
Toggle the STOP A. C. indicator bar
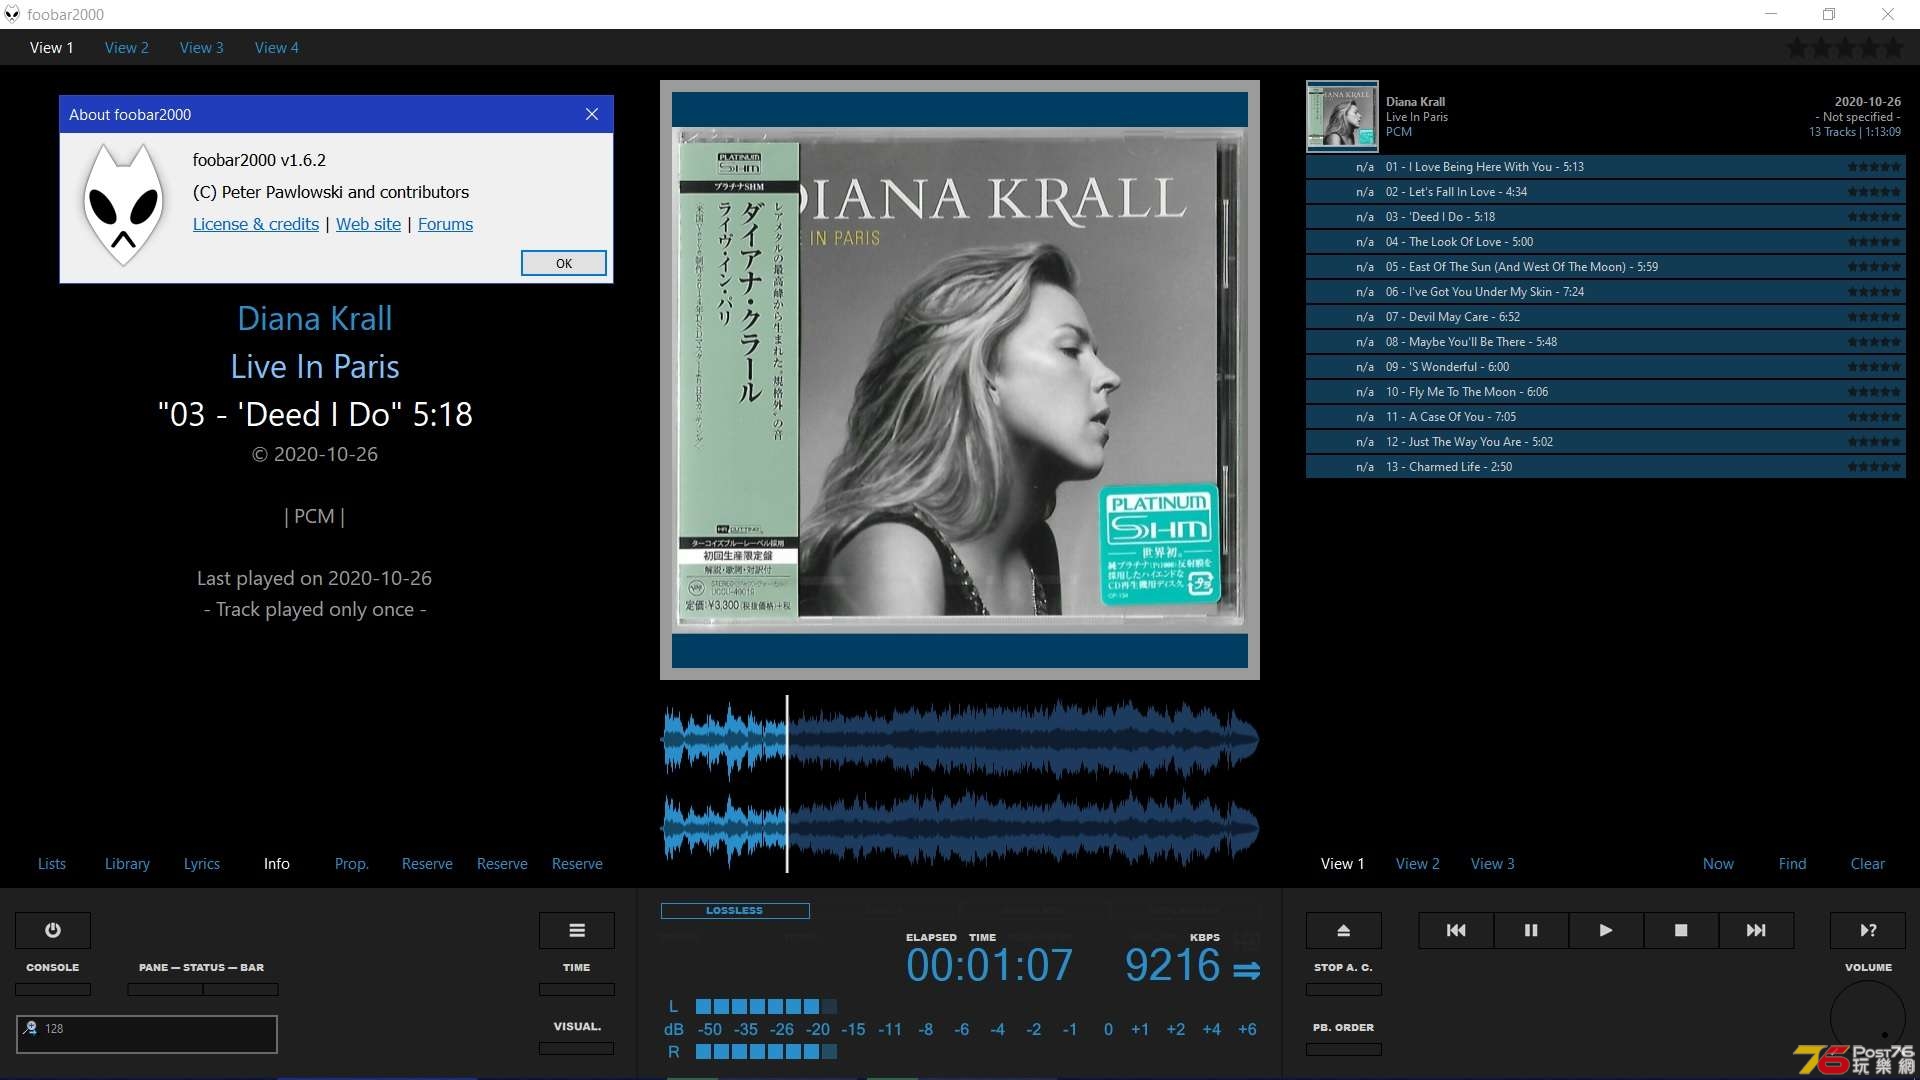(x=1344, y=989)
